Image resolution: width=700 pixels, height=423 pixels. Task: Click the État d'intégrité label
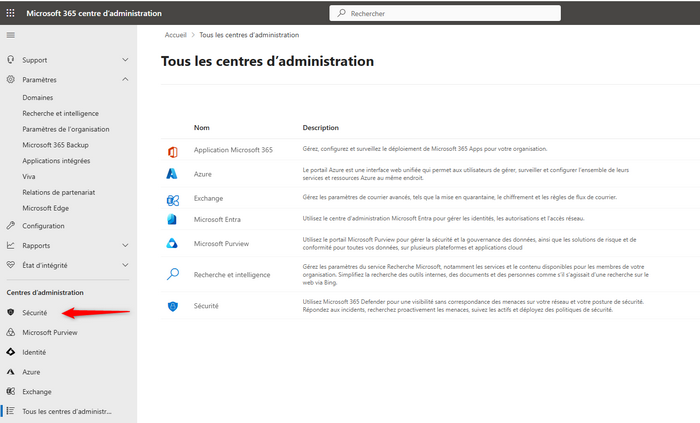(x=45, y=265)
